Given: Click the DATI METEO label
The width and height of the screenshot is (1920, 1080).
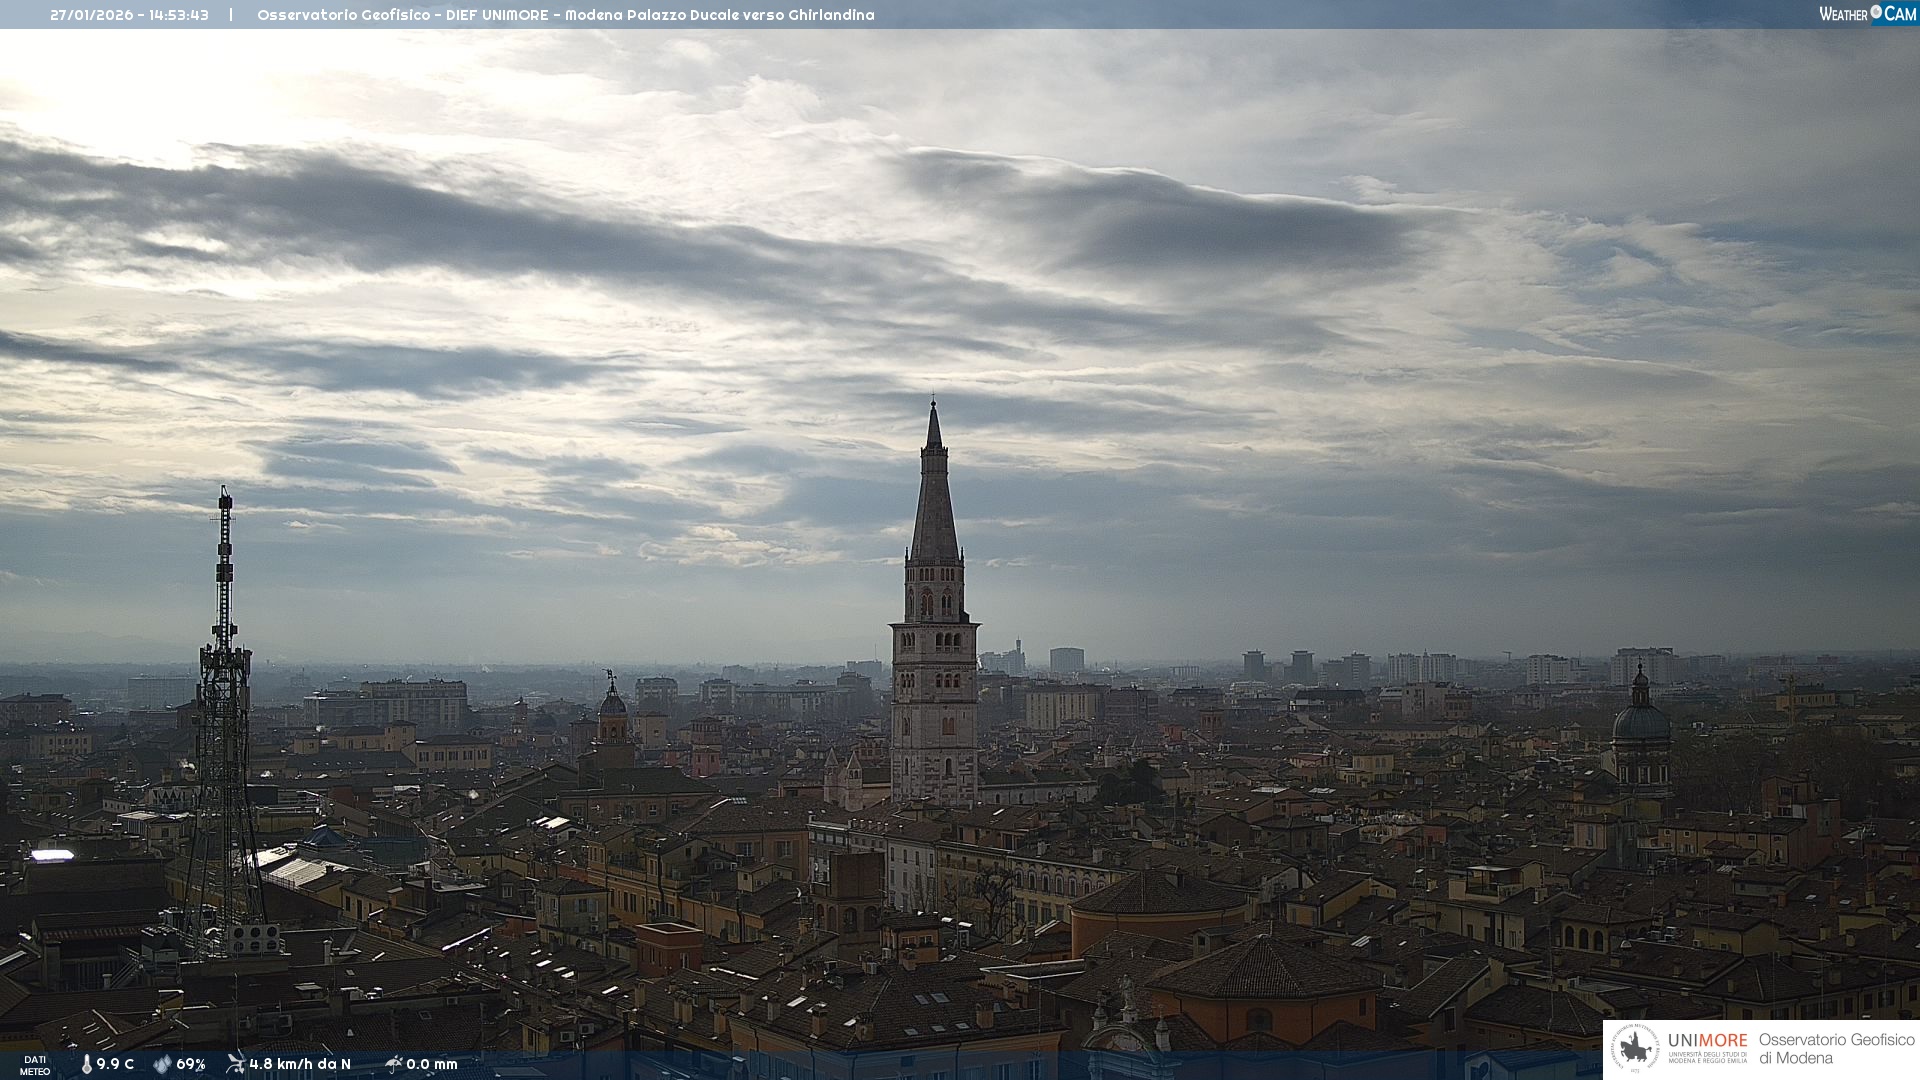Looking at the screenshot, I should 35,1065.
